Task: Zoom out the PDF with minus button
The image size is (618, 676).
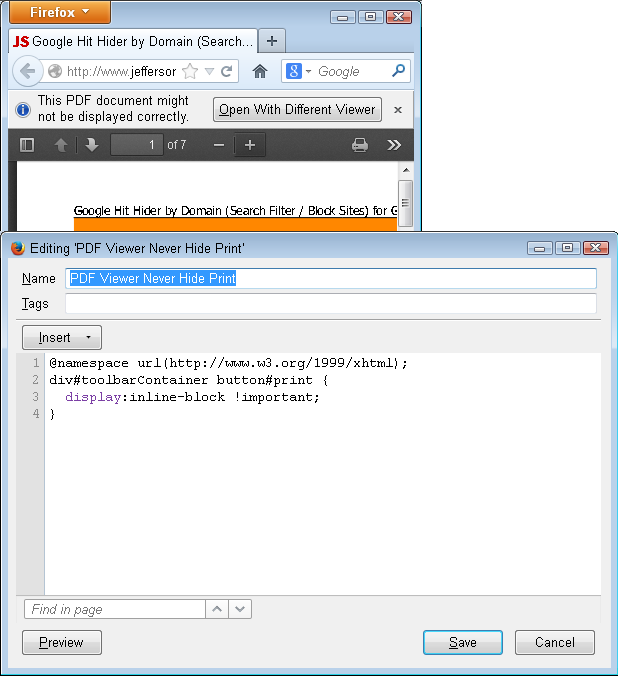Action: coord(219,145)
